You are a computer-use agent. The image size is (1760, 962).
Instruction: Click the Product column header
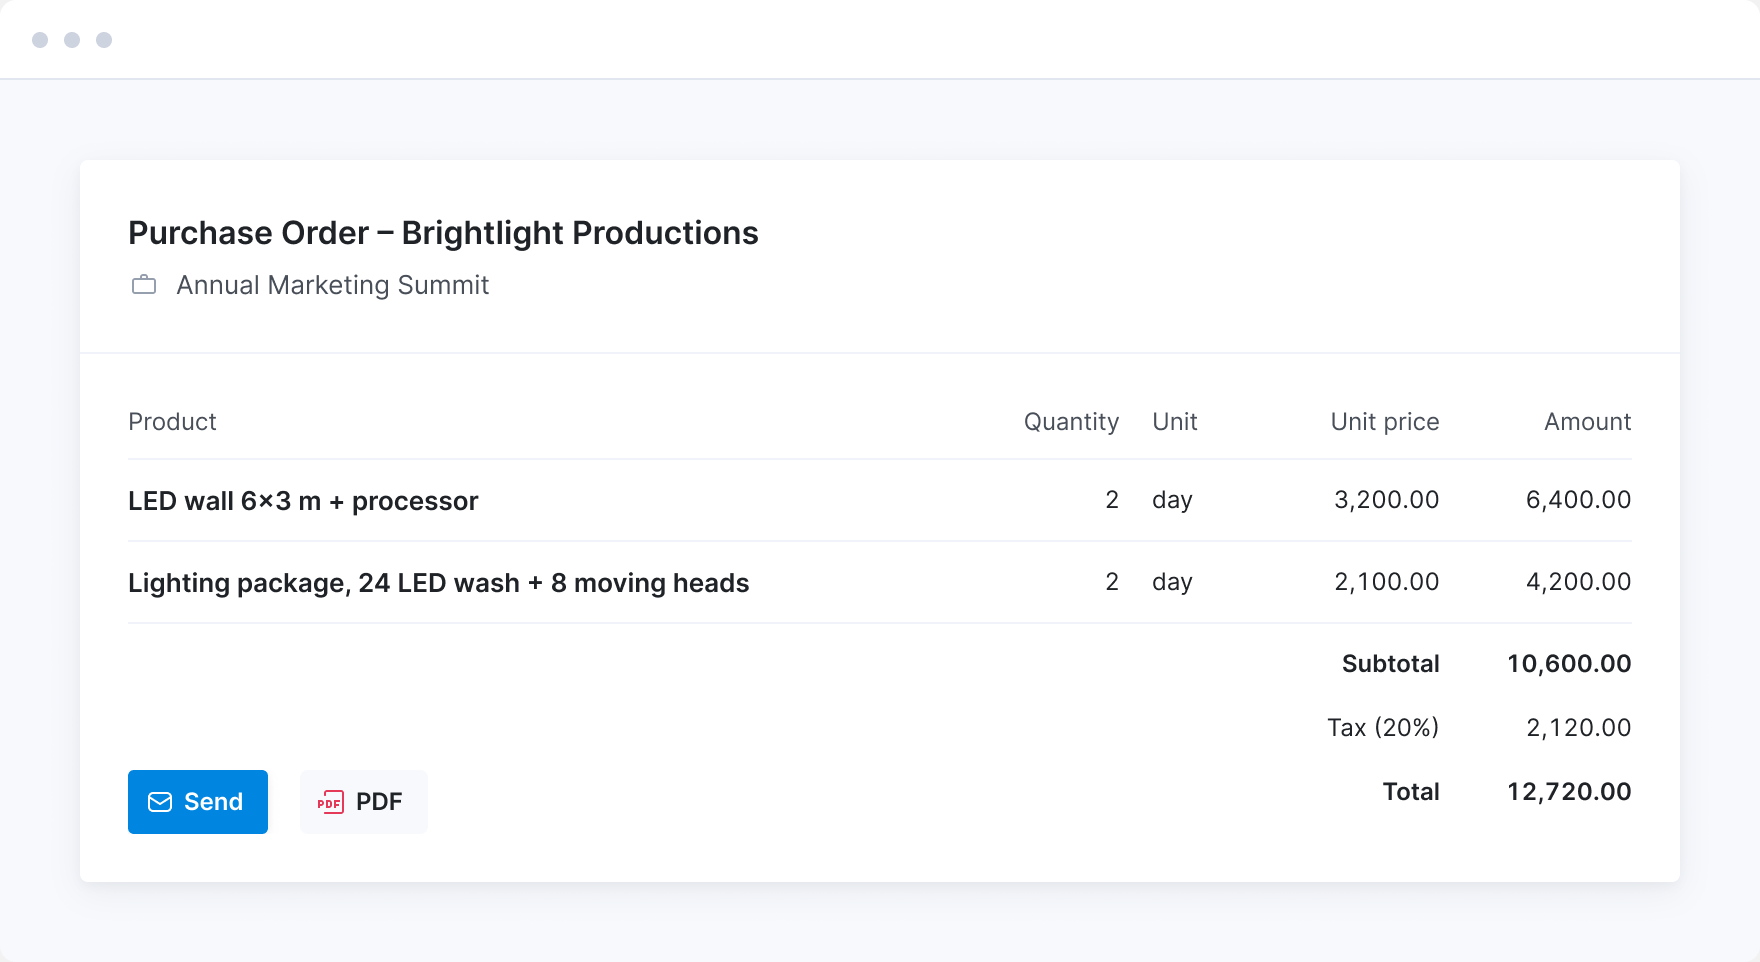172,422
